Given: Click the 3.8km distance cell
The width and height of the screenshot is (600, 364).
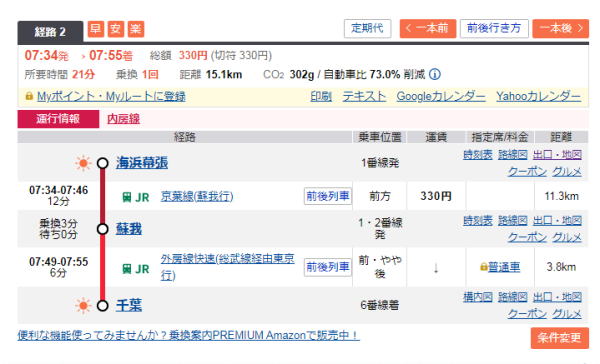Looking at the screenshot, I should pos(561,267).
